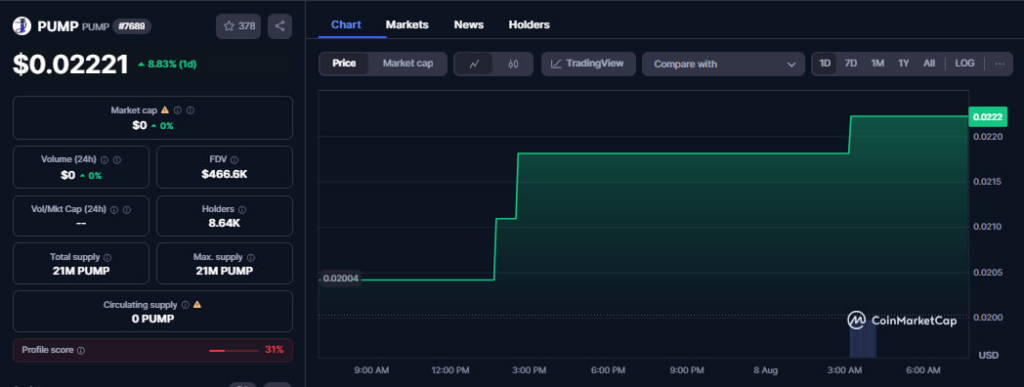Viewport: 1024px width, 387px height.
Task: Click the FDV info icon
Action: [x=234, y=160]
